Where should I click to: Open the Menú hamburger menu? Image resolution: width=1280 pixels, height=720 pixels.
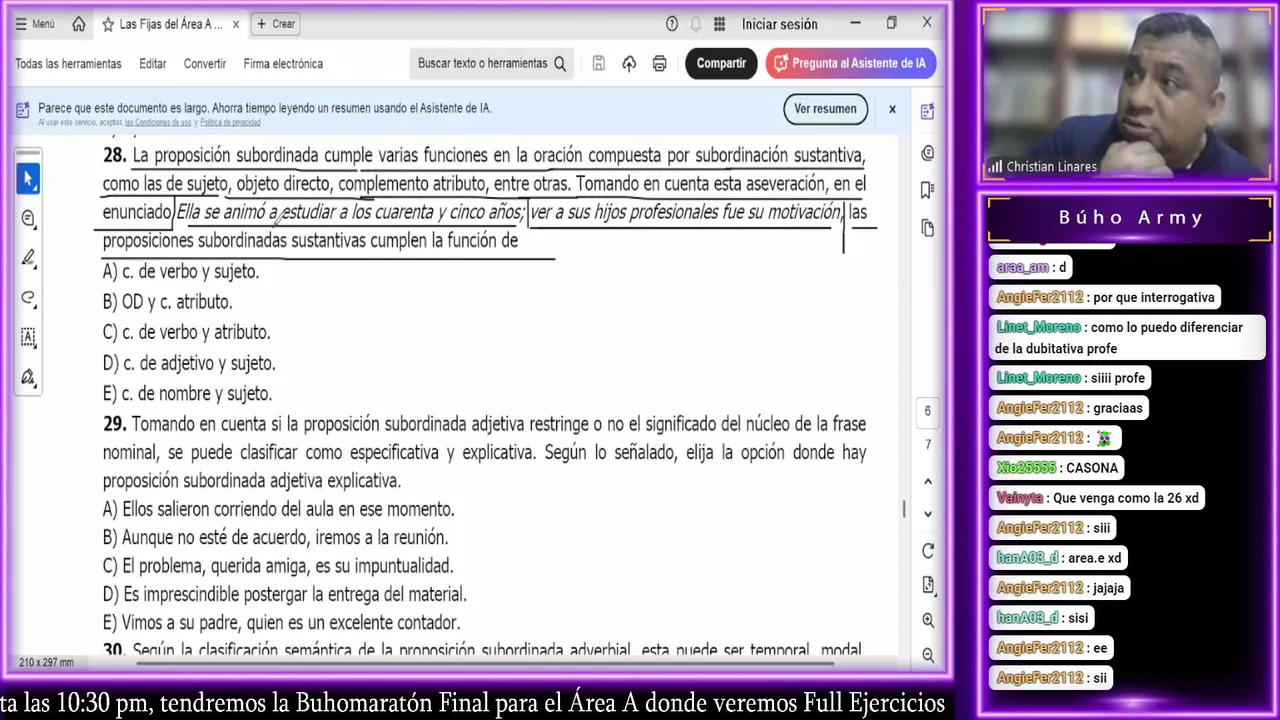pos(35,24)
